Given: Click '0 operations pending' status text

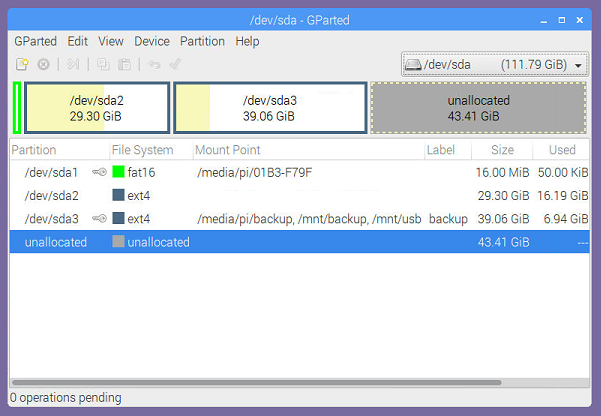Looking at the screenshot, I should (66, 398).
